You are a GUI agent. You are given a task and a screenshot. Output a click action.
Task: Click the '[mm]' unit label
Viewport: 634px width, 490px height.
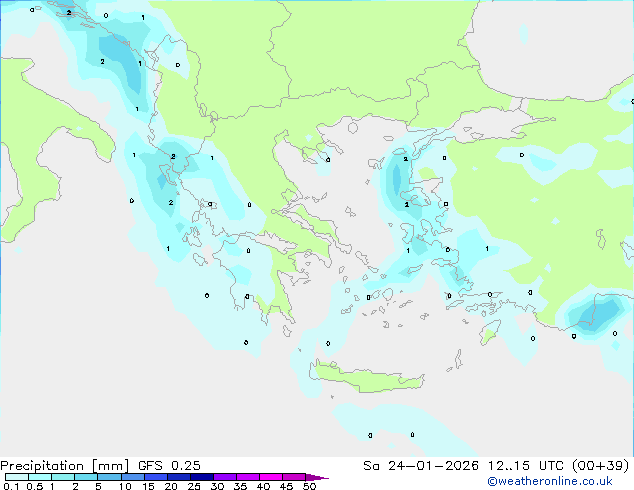[x=110, y=466]
